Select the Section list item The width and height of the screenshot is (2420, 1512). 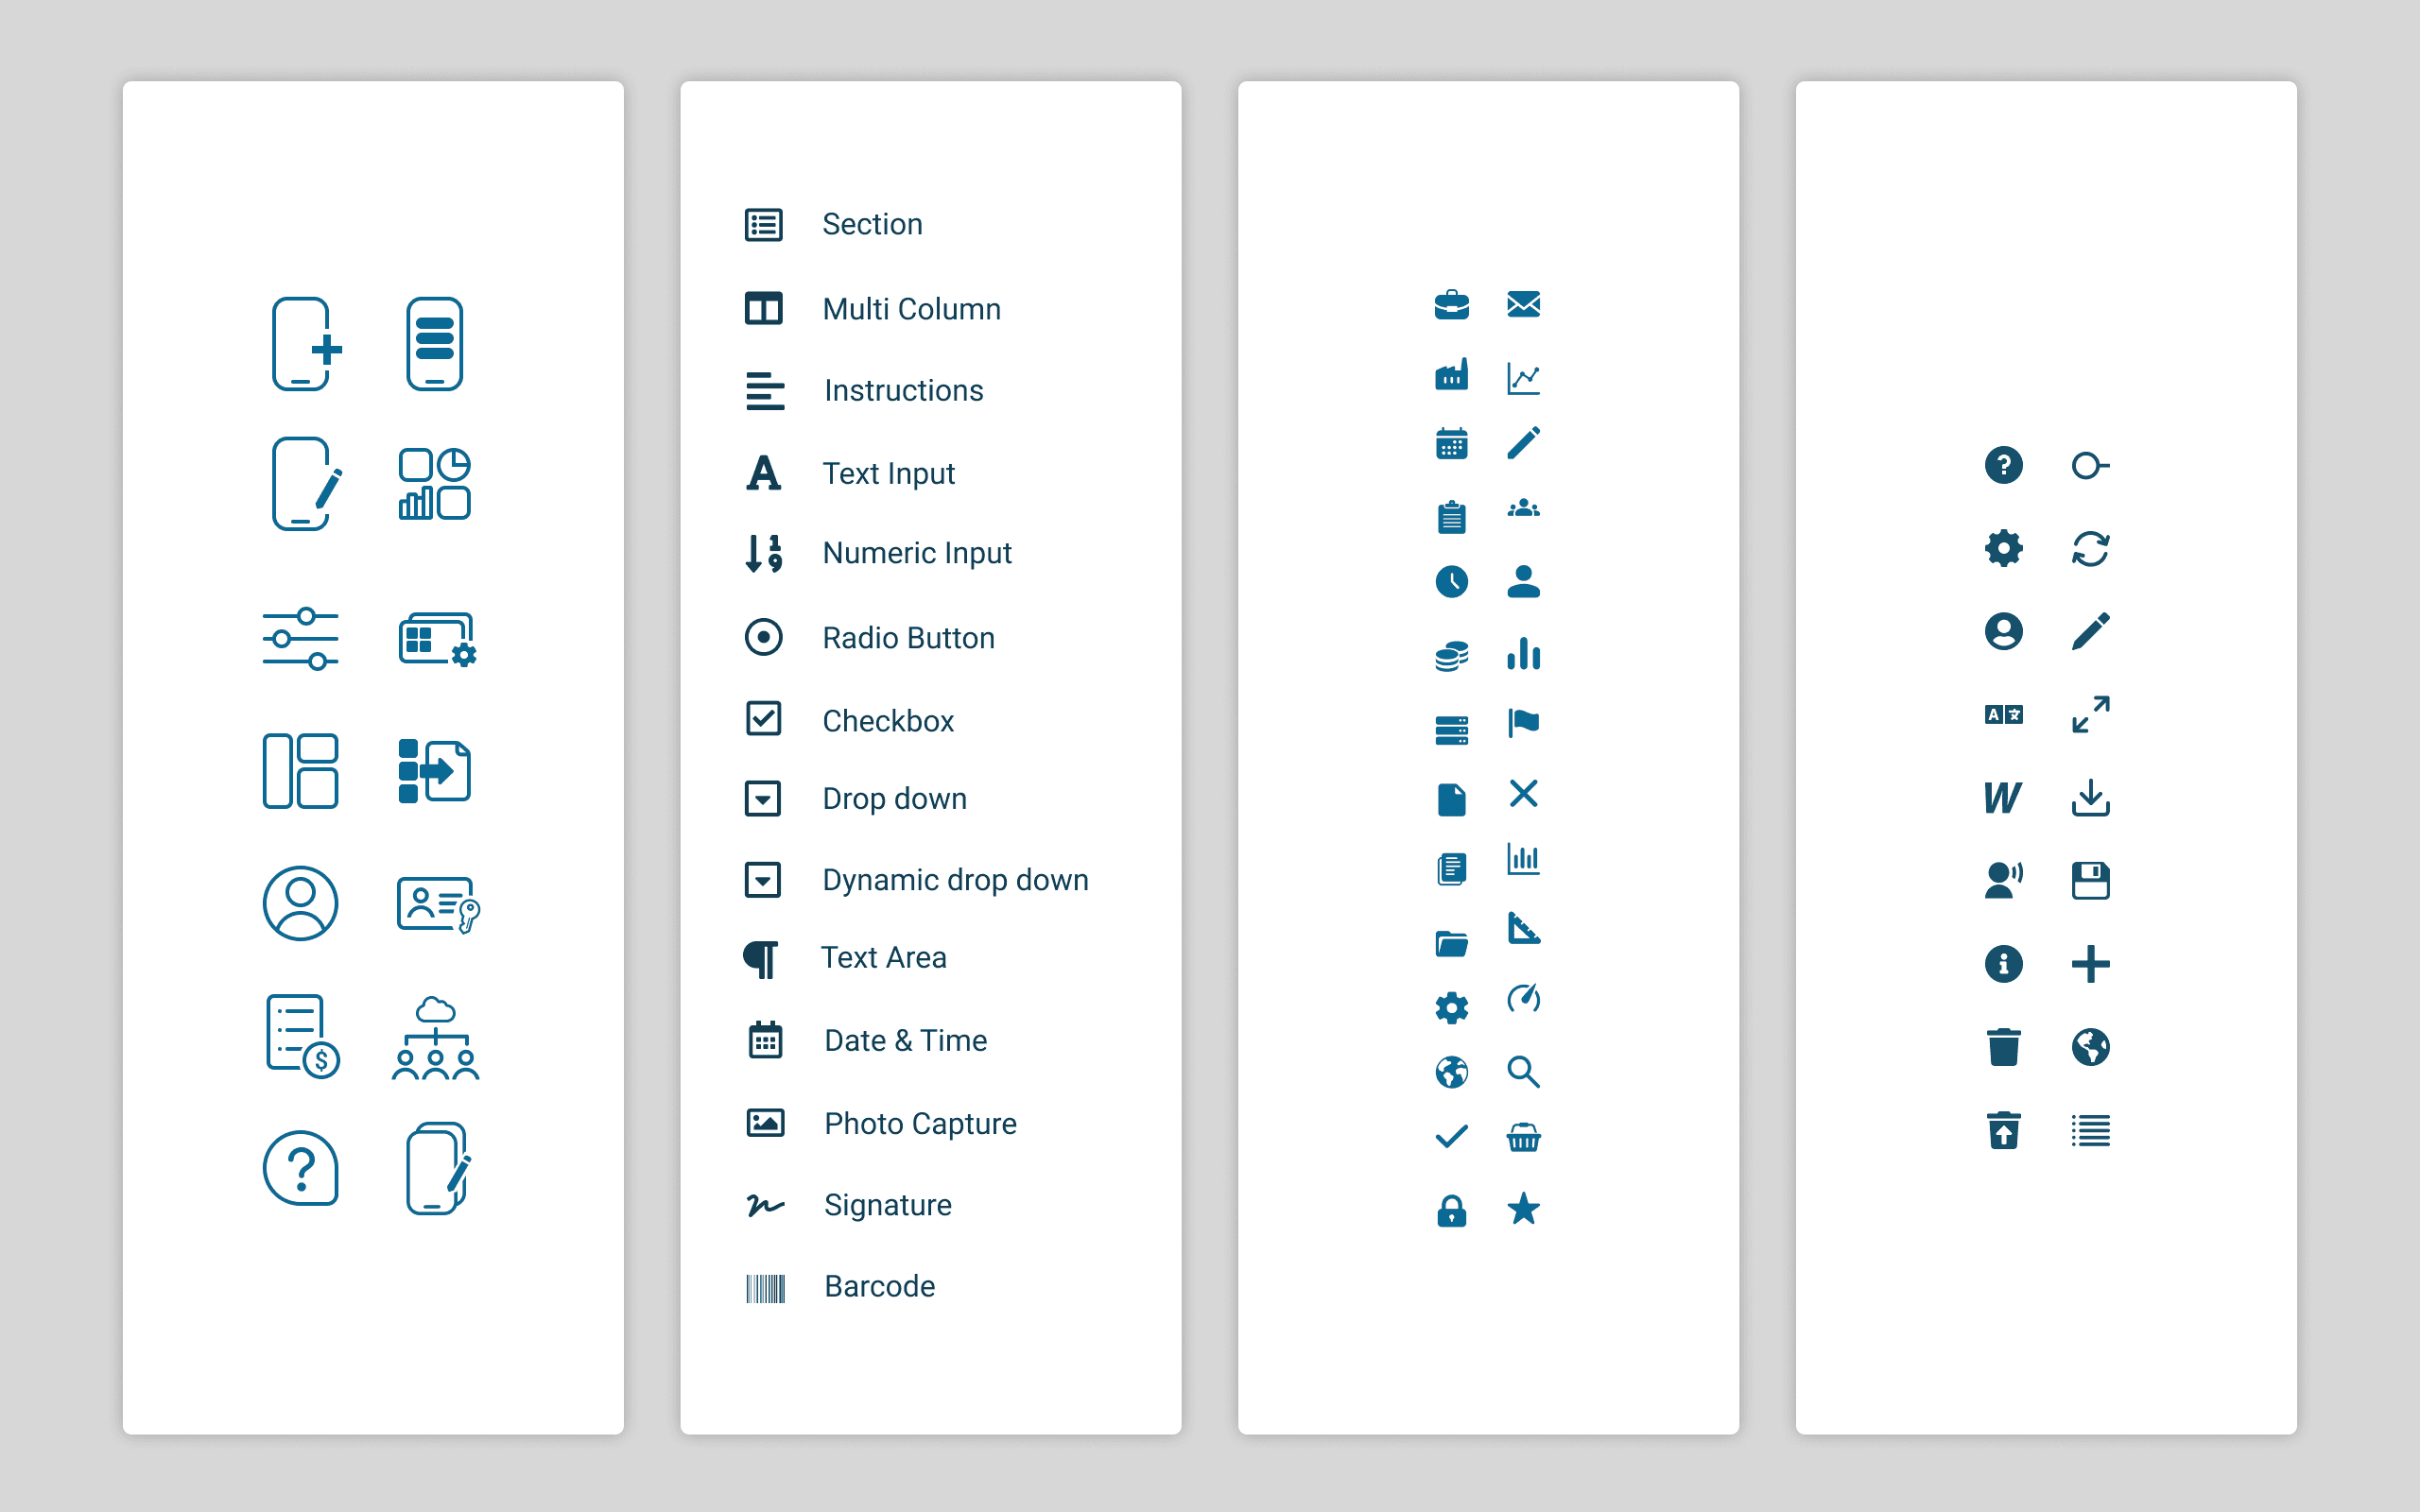pyautogui.click(x=871, y=224)
